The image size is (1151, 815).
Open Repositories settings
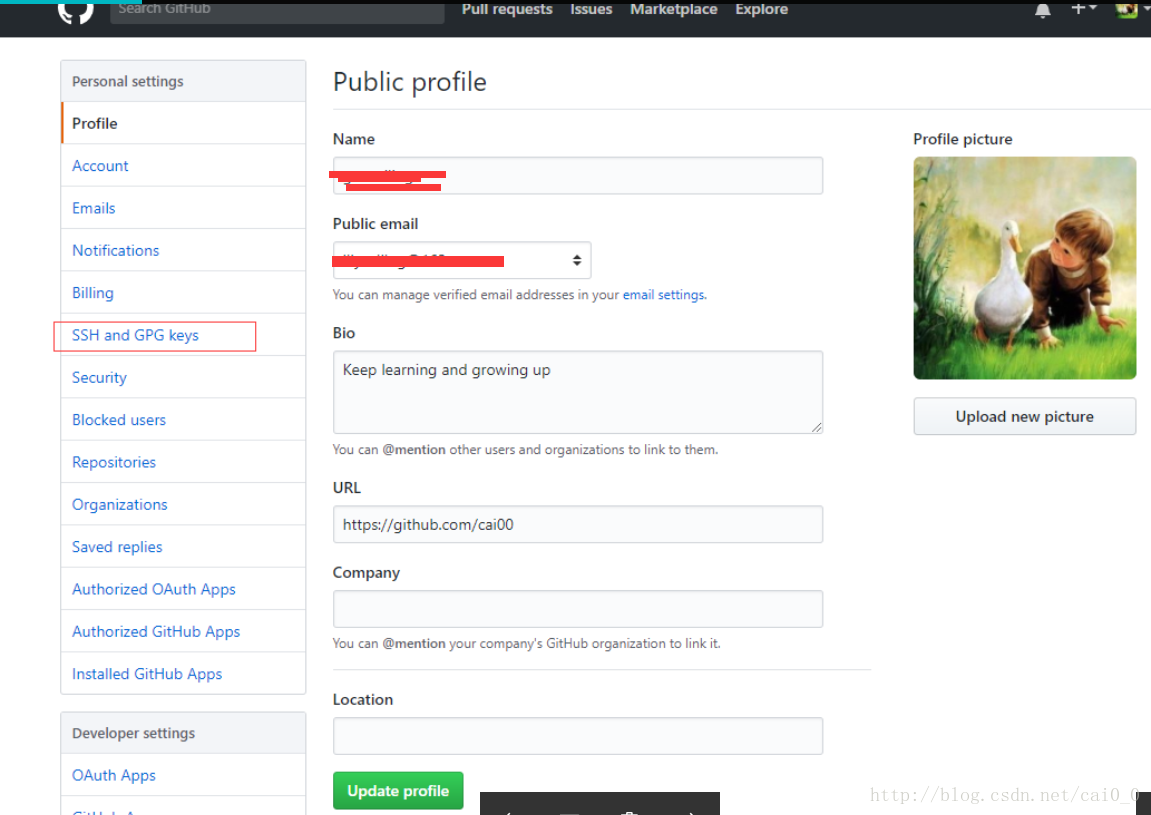click(x=184, y=463)
